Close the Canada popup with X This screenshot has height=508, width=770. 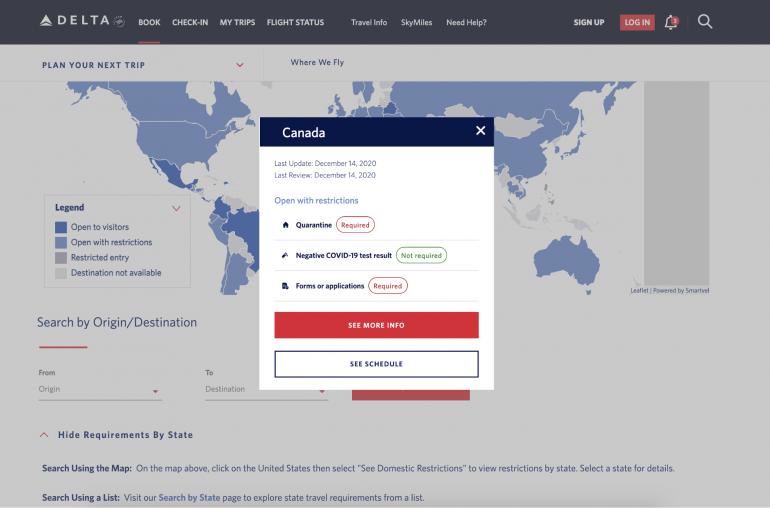coord(480,131)
